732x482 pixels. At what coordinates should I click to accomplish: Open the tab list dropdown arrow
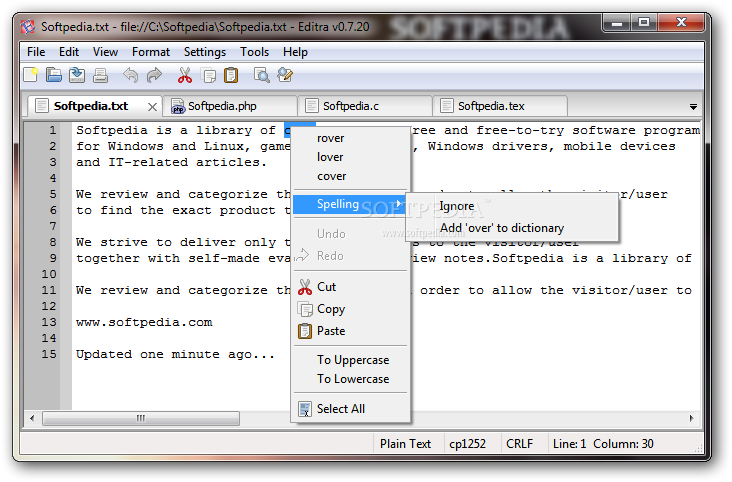693,107
